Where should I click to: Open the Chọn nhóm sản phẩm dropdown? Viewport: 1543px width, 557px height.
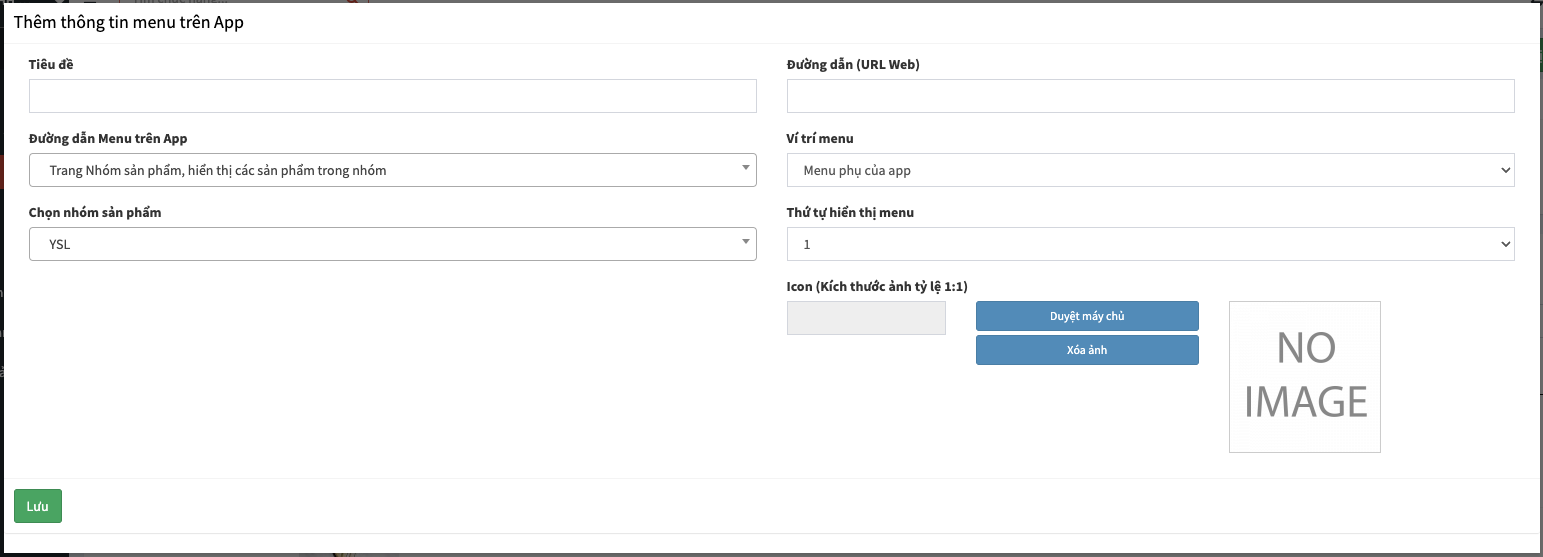392,244
